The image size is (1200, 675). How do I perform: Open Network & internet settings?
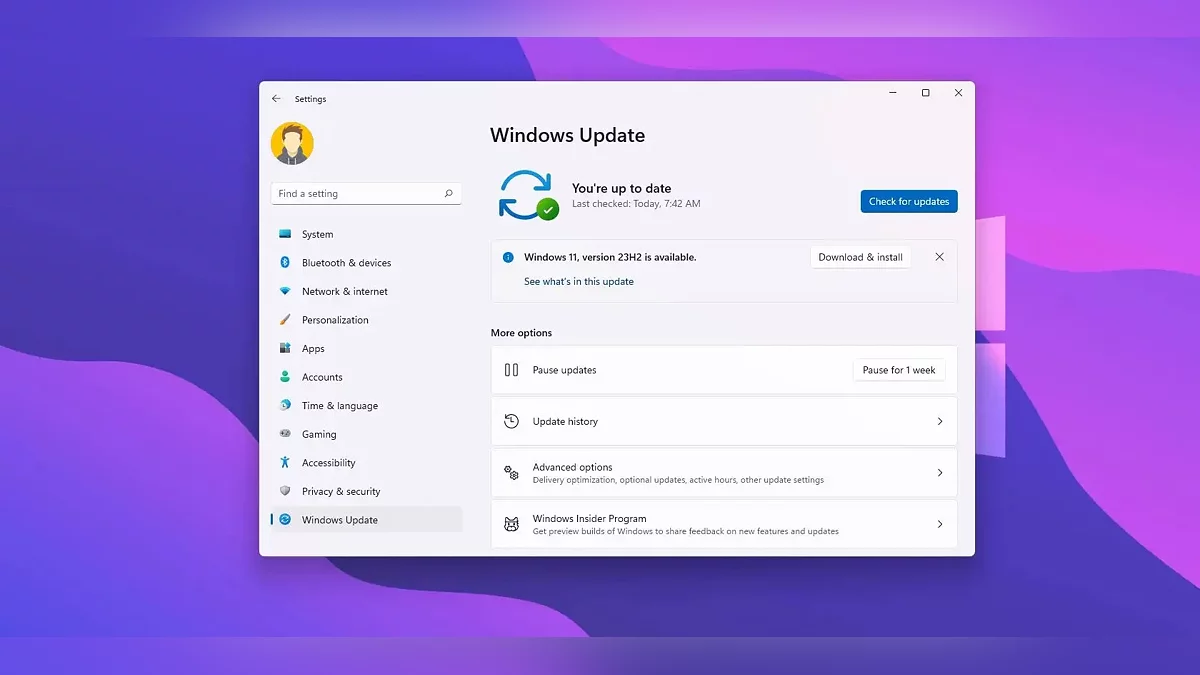pos(366,291)
